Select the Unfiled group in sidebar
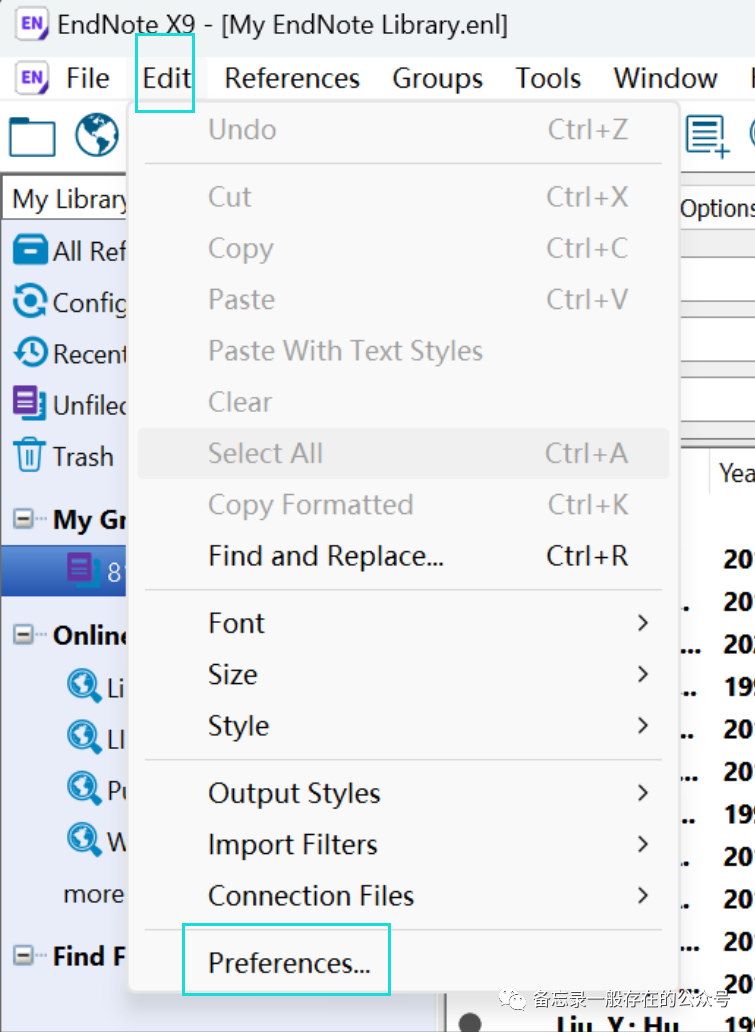This screenshot has height=1032, width=755. coord(68,404)
